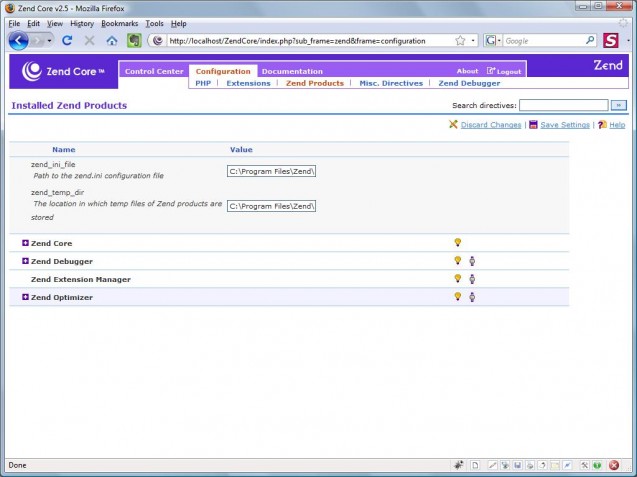Open the back/forward history dropdown arrow
The width and height of the screenshot is (637, 477).
50,41
